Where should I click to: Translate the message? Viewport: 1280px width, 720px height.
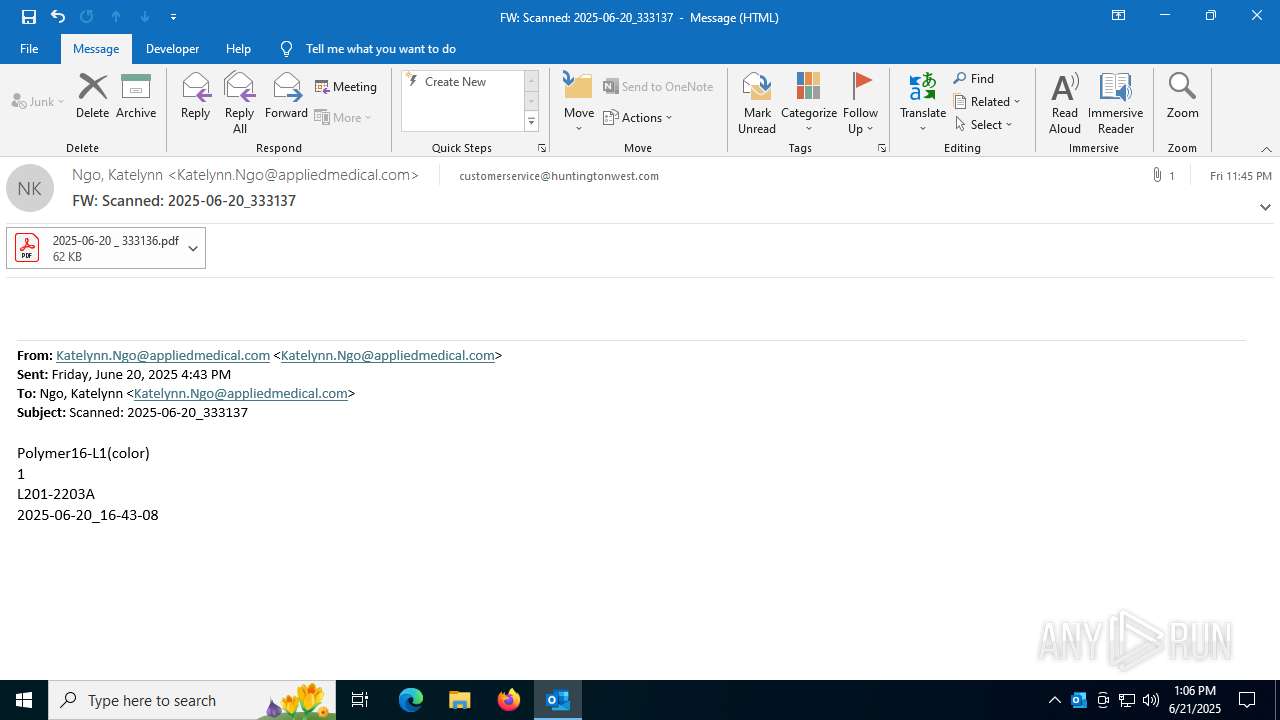tap(922, 102)
